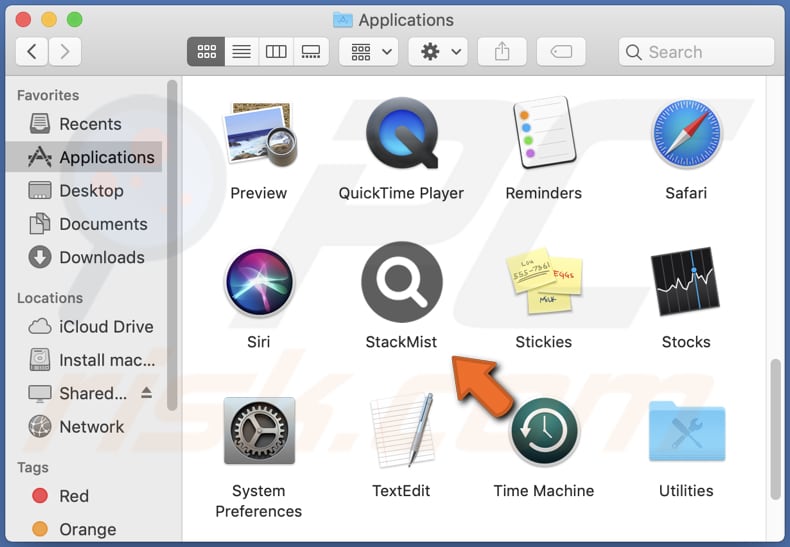Select the Safari name label
Viewport: 790px width, 547px height.
(x=686, y=193)
